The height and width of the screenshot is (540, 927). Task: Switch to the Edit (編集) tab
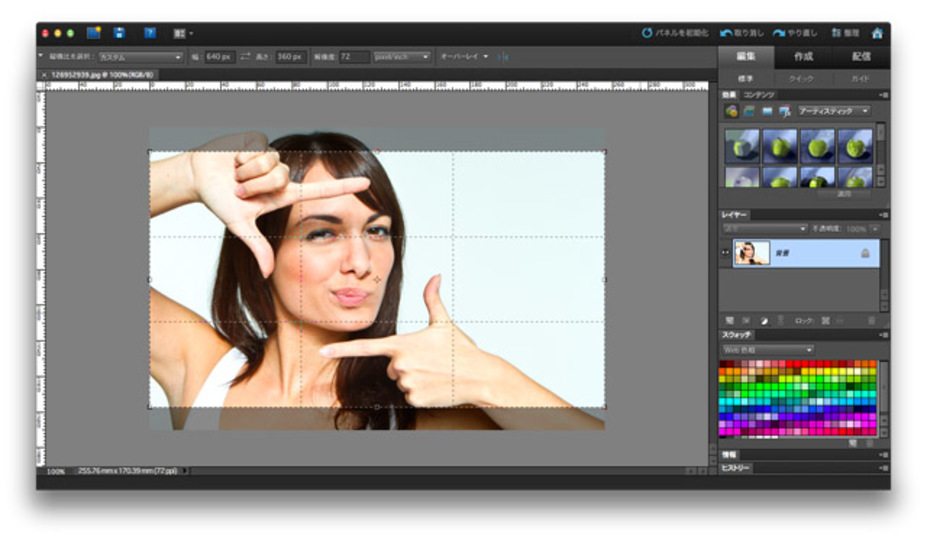(x=746, y=56)
